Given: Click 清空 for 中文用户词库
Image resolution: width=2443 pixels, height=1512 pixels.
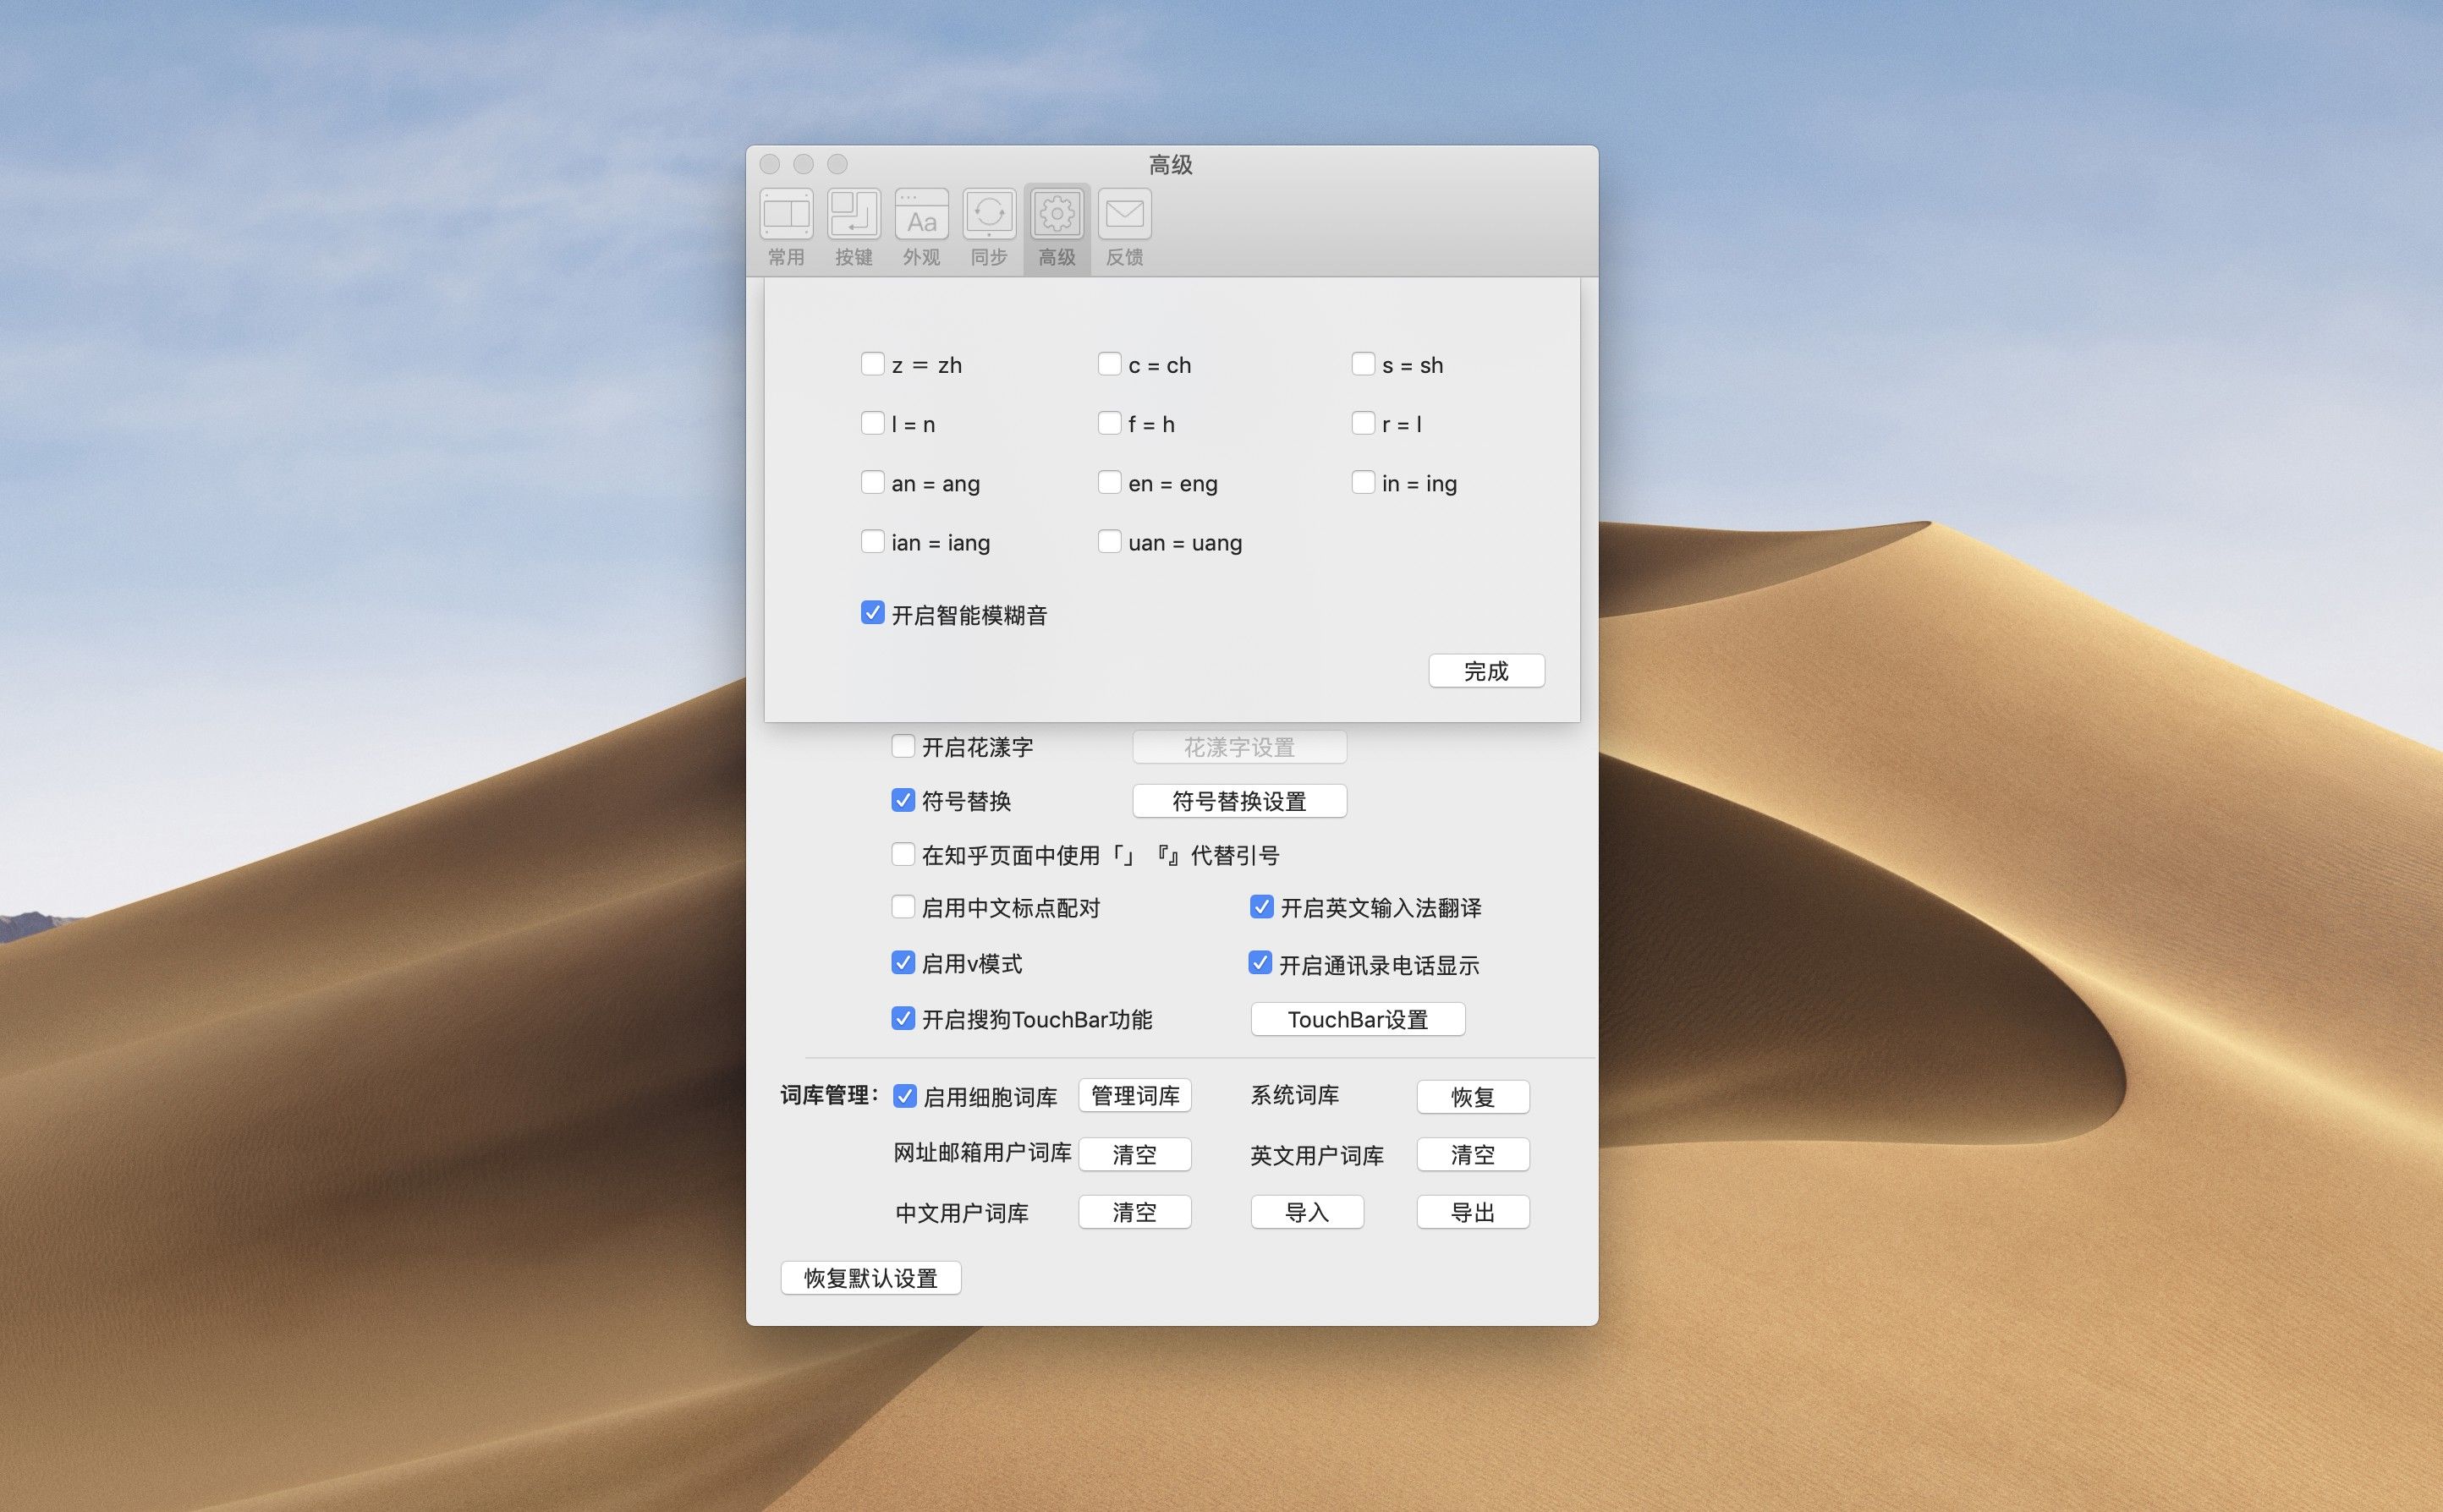Looking at the screenshot, I should [x=1135, y=1212].
